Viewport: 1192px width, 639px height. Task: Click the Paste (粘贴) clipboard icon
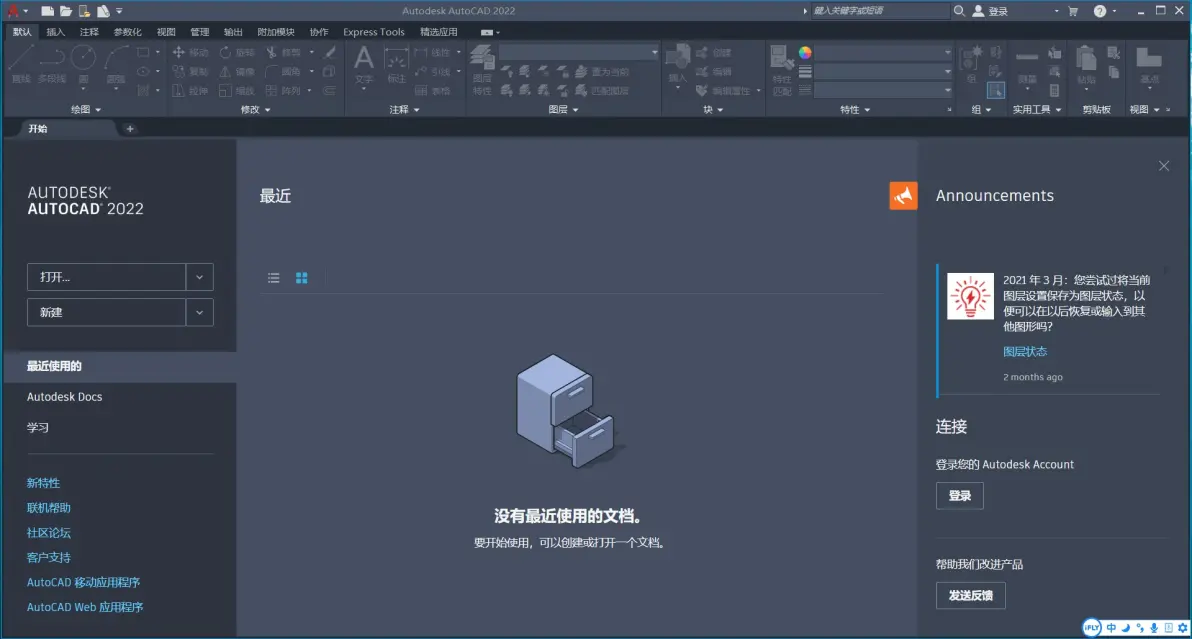[1086, 64]
